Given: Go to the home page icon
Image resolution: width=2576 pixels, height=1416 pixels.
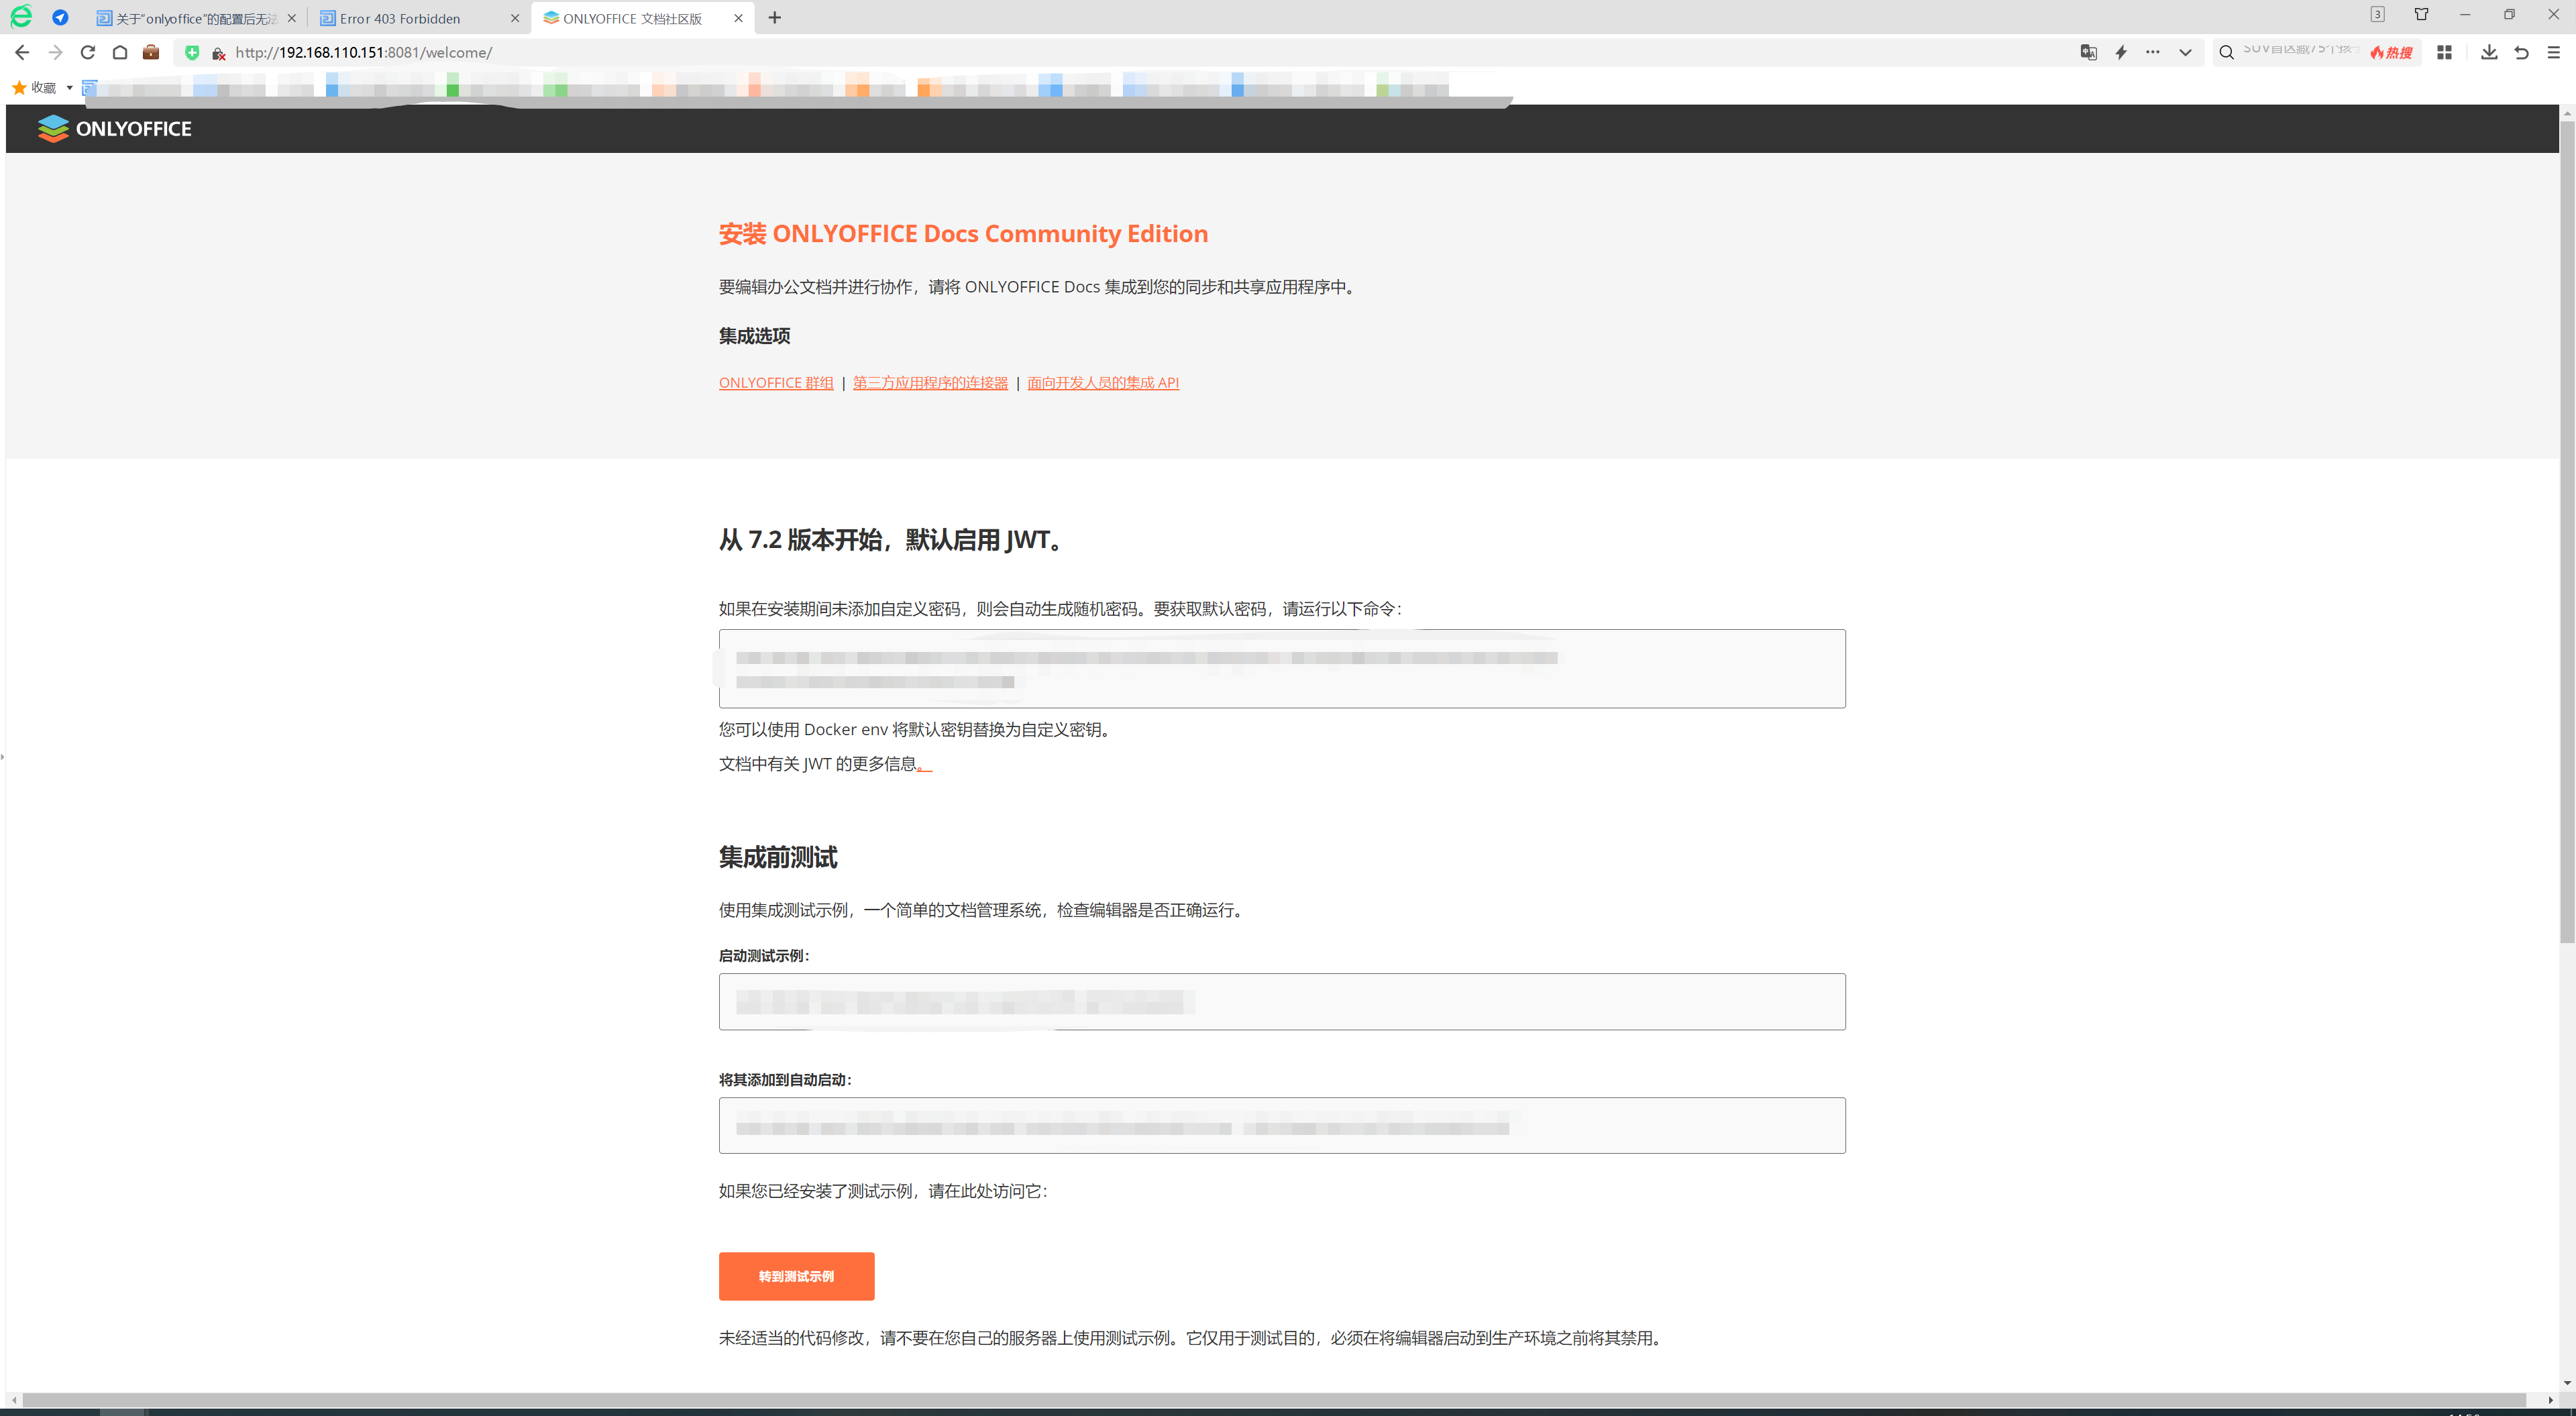Looking at the screenshot, I should click(x=120, y=53).
